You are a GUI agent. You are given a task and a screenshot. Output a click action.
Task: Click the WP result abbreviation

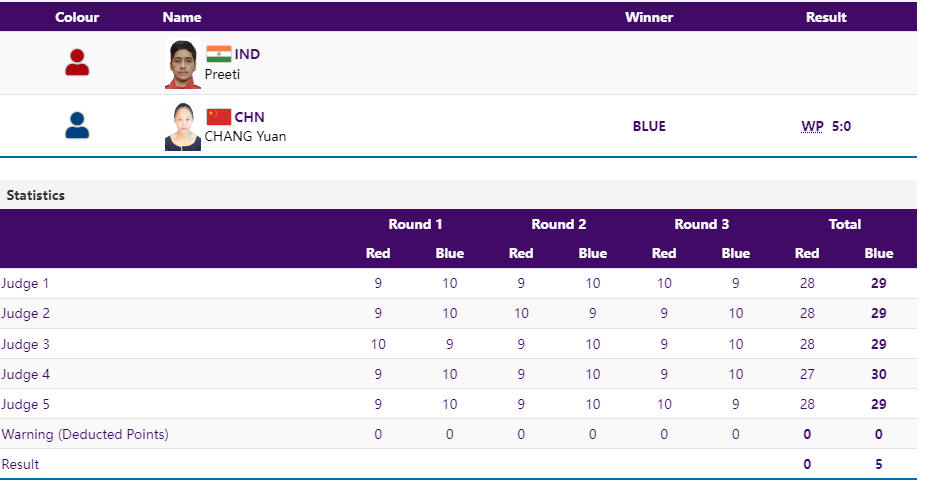click(812, 126)
